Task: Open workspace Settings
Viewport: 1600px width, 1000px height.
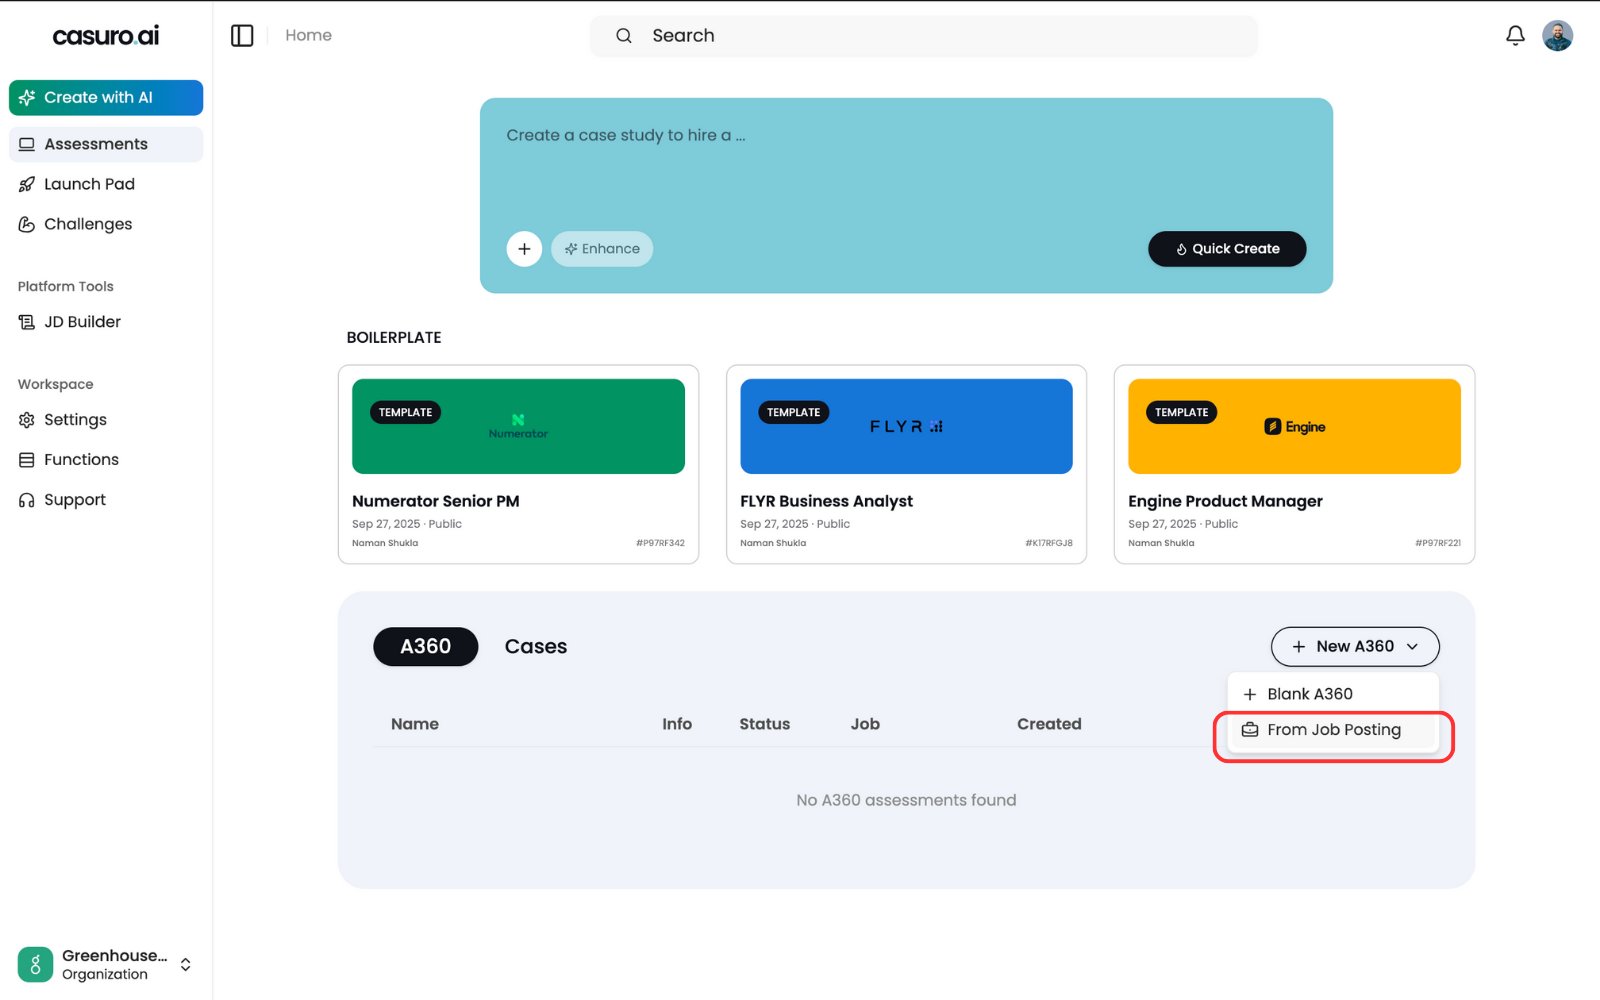Action: [106, 420]
